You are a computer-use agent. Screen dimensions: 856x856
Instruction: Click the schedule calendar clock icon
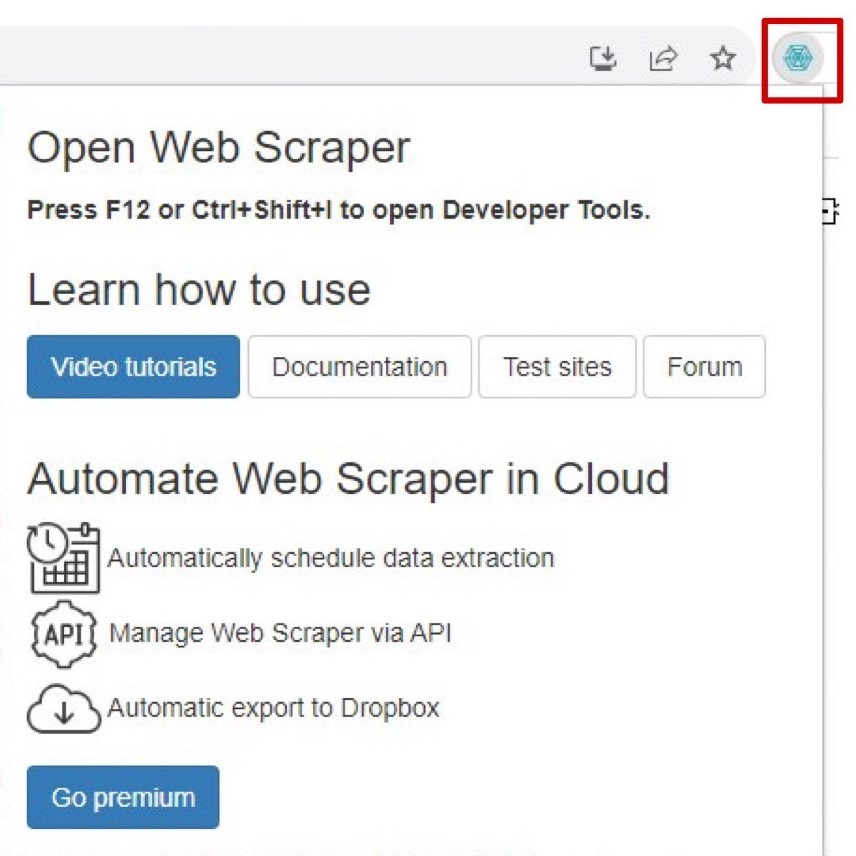[x=64, y=558]
